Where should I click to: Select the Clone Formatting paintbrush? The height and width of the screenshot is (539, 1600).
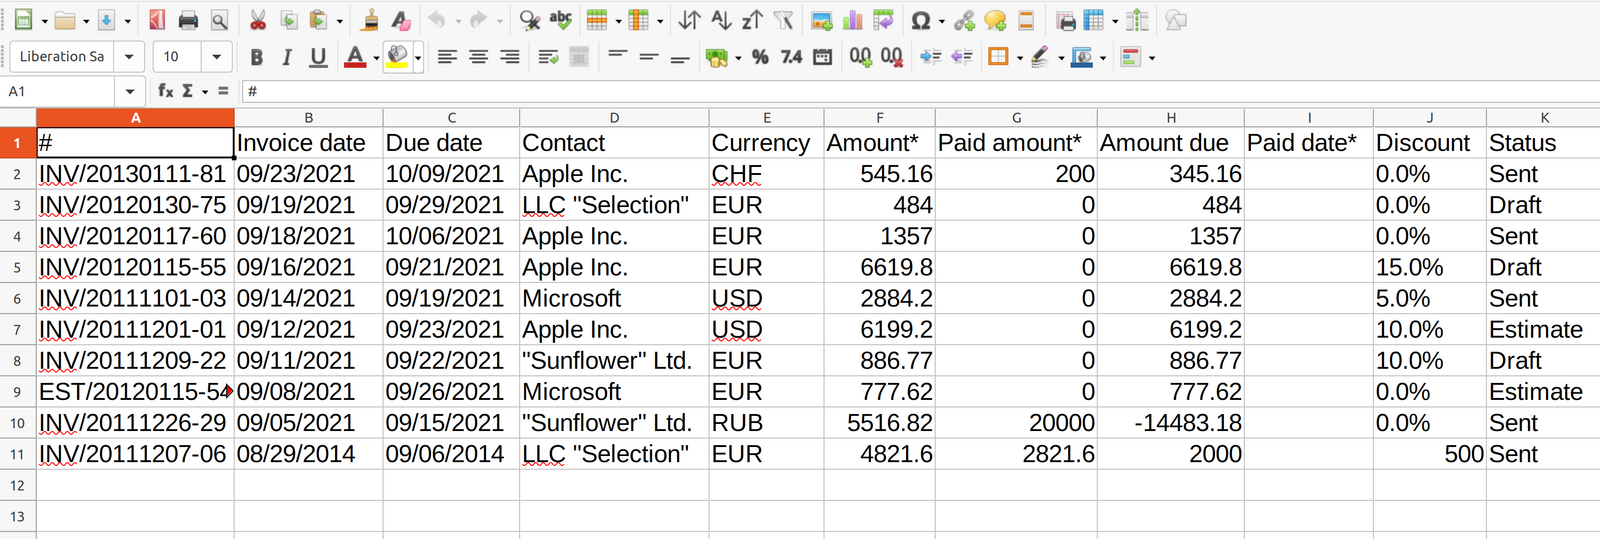coord(370,20)
